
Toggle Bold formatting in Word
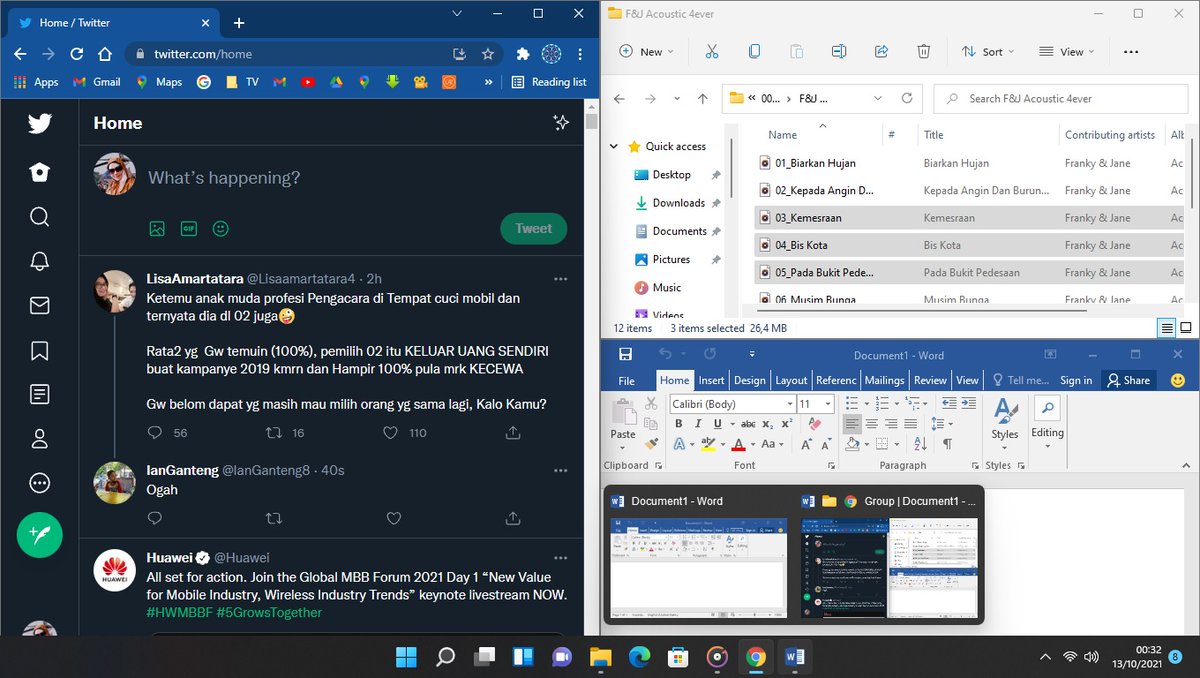tap(679, 424)
